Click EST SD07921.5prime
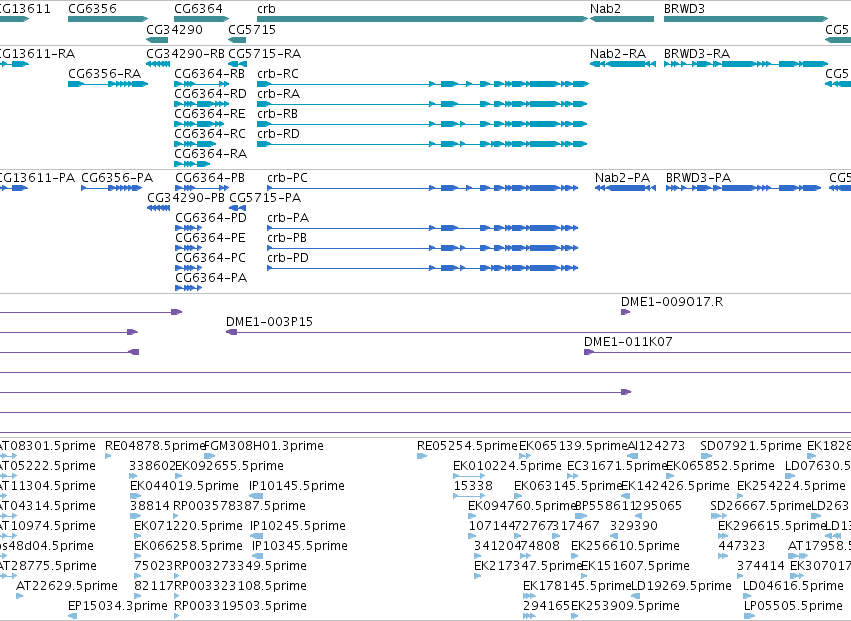The height and width of the screenshot is (621, 851). [x=751, y=446]
